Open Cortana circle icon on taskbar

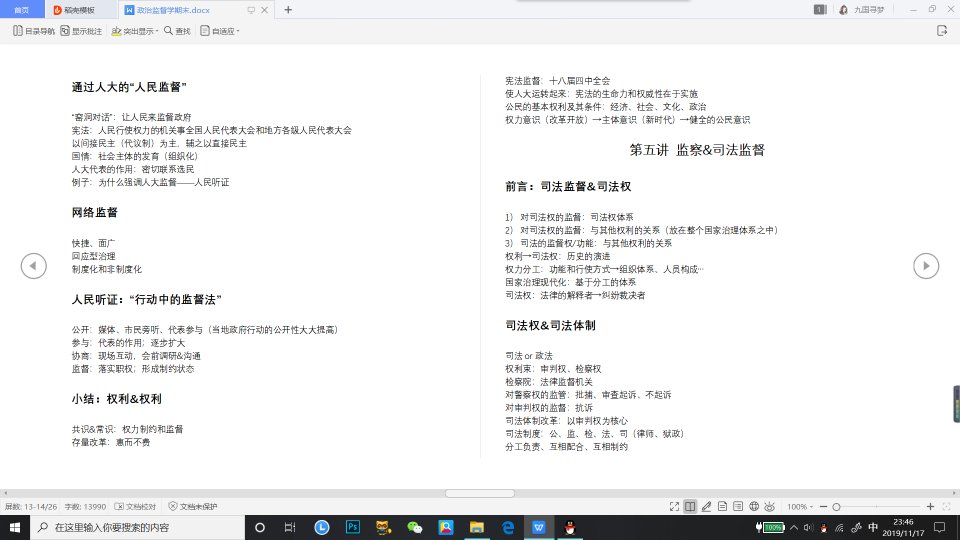260,527
